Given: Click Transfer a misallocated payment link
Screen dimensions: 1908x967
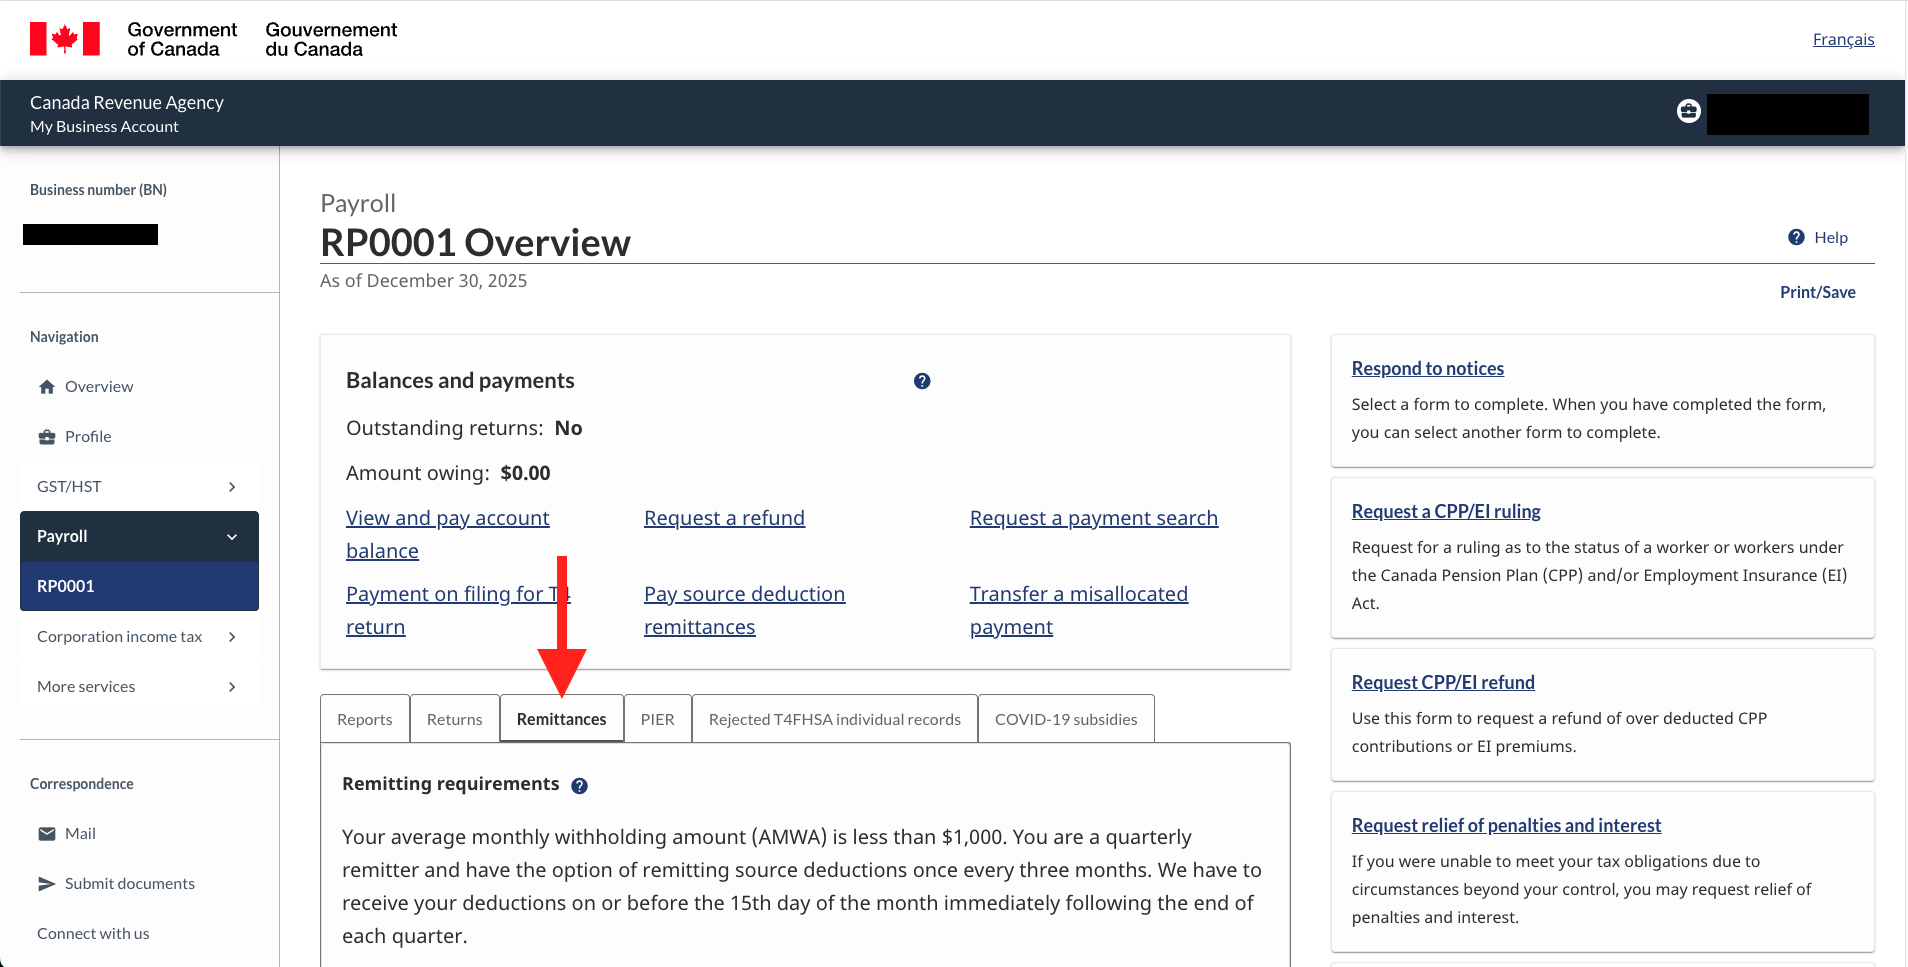Looking at the screenshot, I should coord(1079,610).
